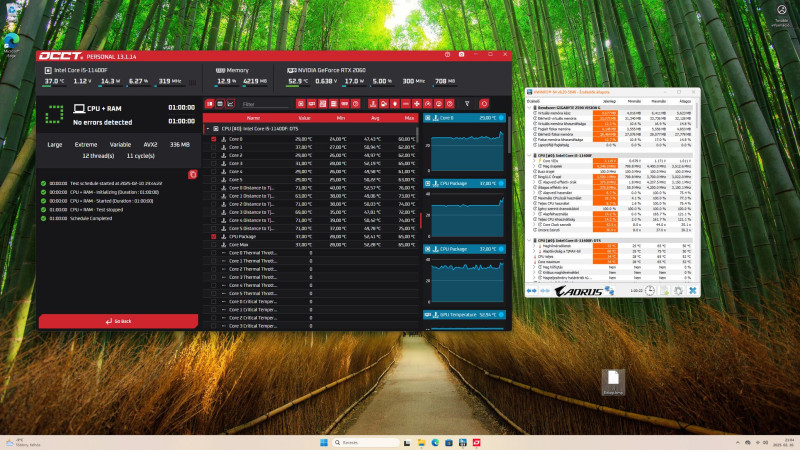Screen dimensions: 800x450
Task: Click the Memory summary header in OCCT
Action: click(232, 70)
